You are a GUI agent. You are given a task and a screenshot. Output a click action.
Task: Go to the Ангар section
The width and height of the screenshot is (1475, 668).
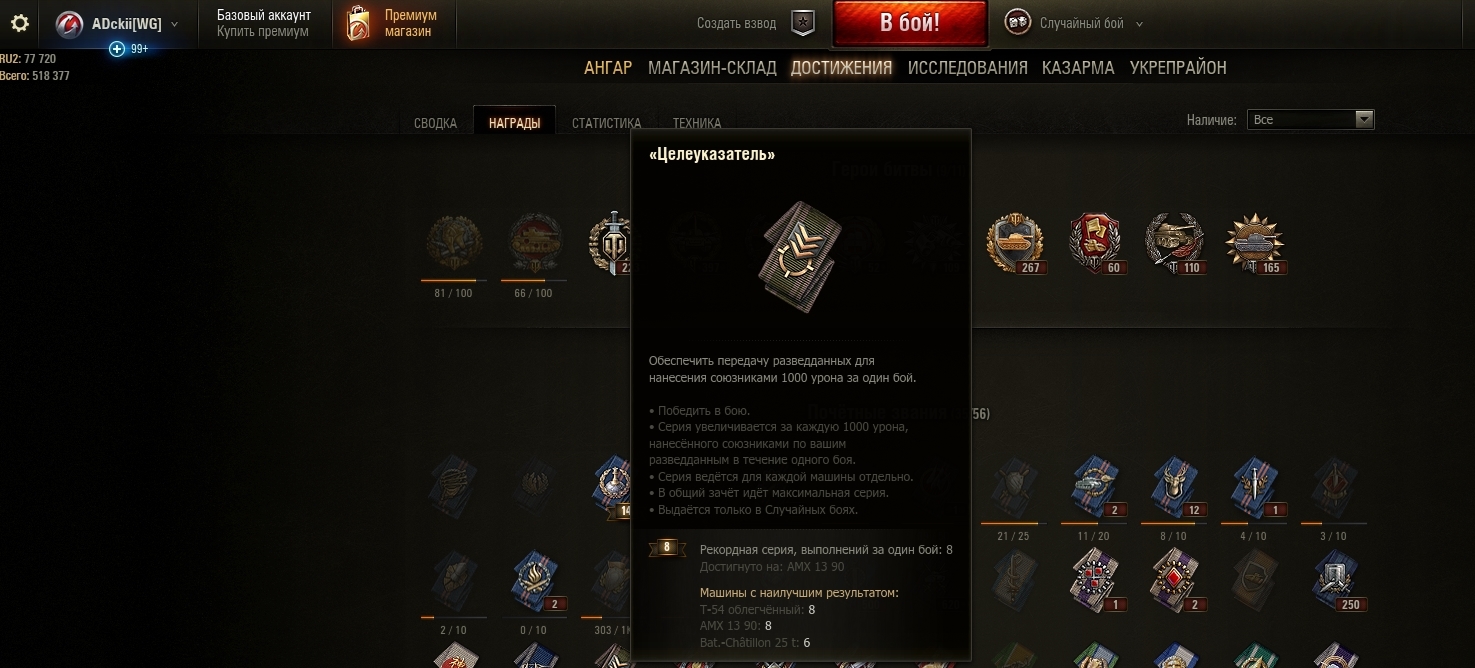tap(608, 68)
